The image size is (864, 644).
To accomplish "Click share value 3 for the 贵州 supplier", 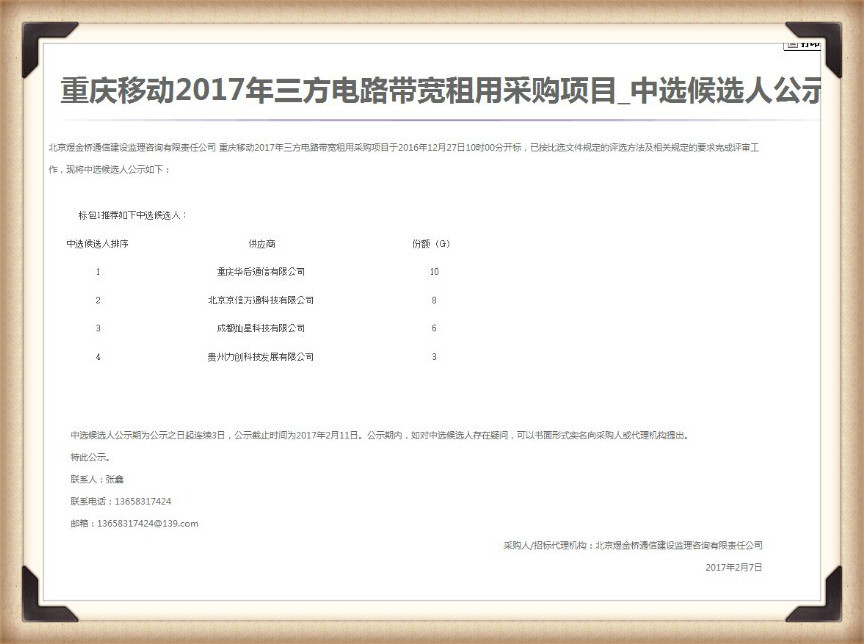I will click(434, 357).
